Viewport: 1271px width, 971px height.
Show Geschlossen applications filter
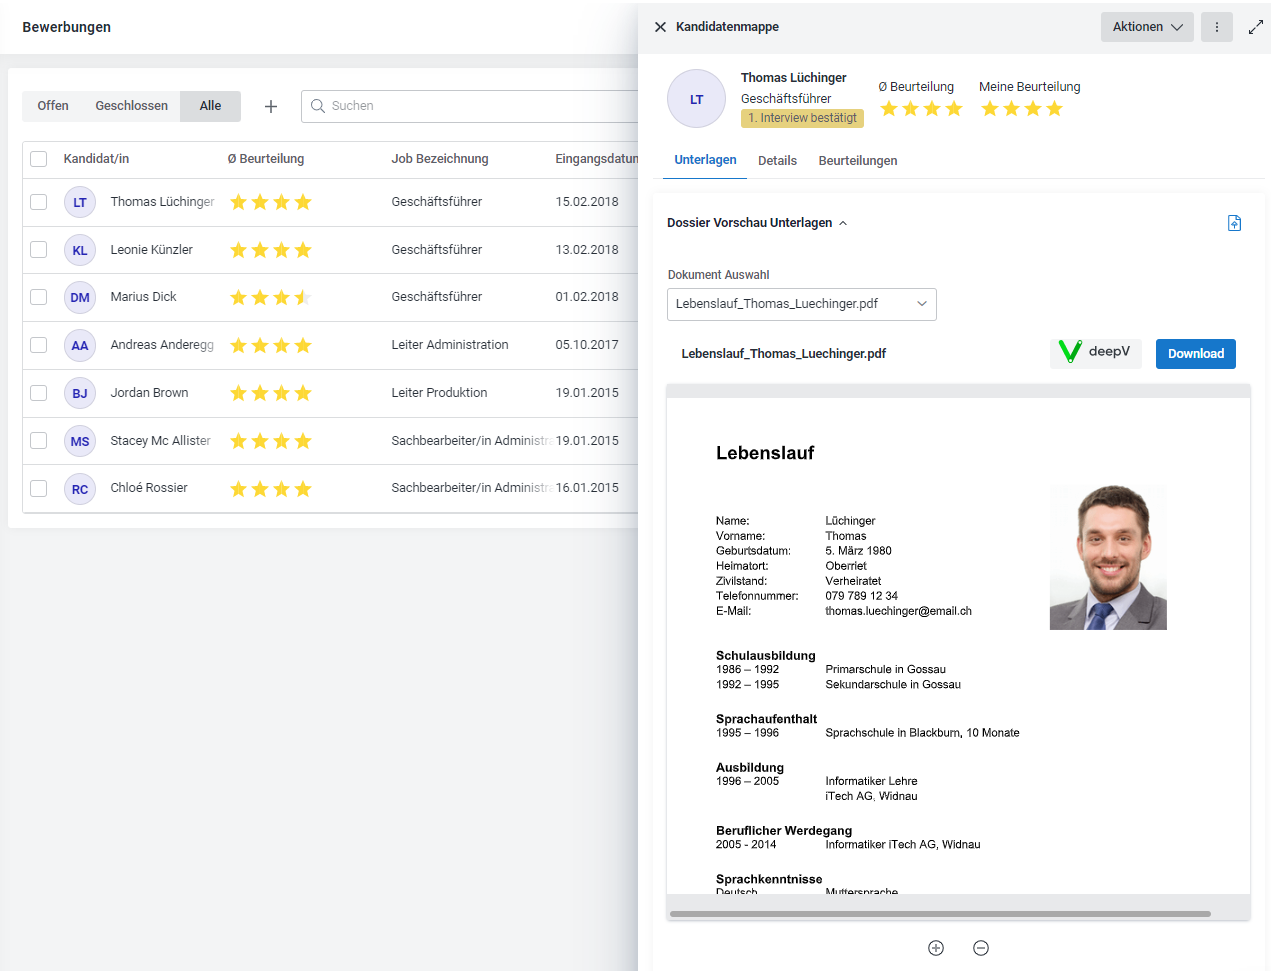point(132,106)
